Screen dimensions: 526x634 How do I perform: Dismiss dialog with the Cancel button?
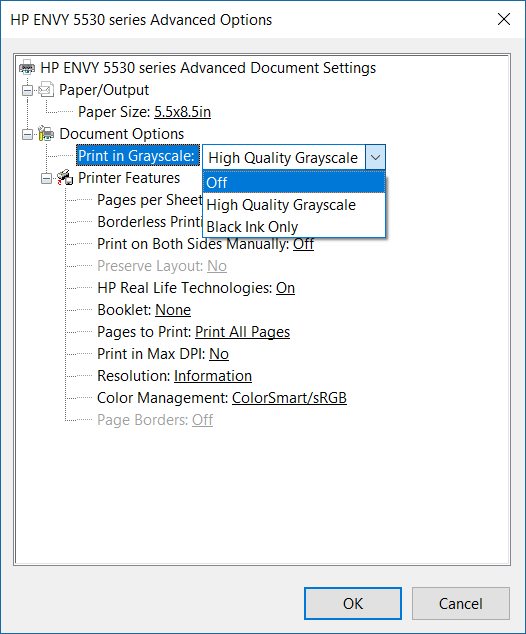point(461,603)
